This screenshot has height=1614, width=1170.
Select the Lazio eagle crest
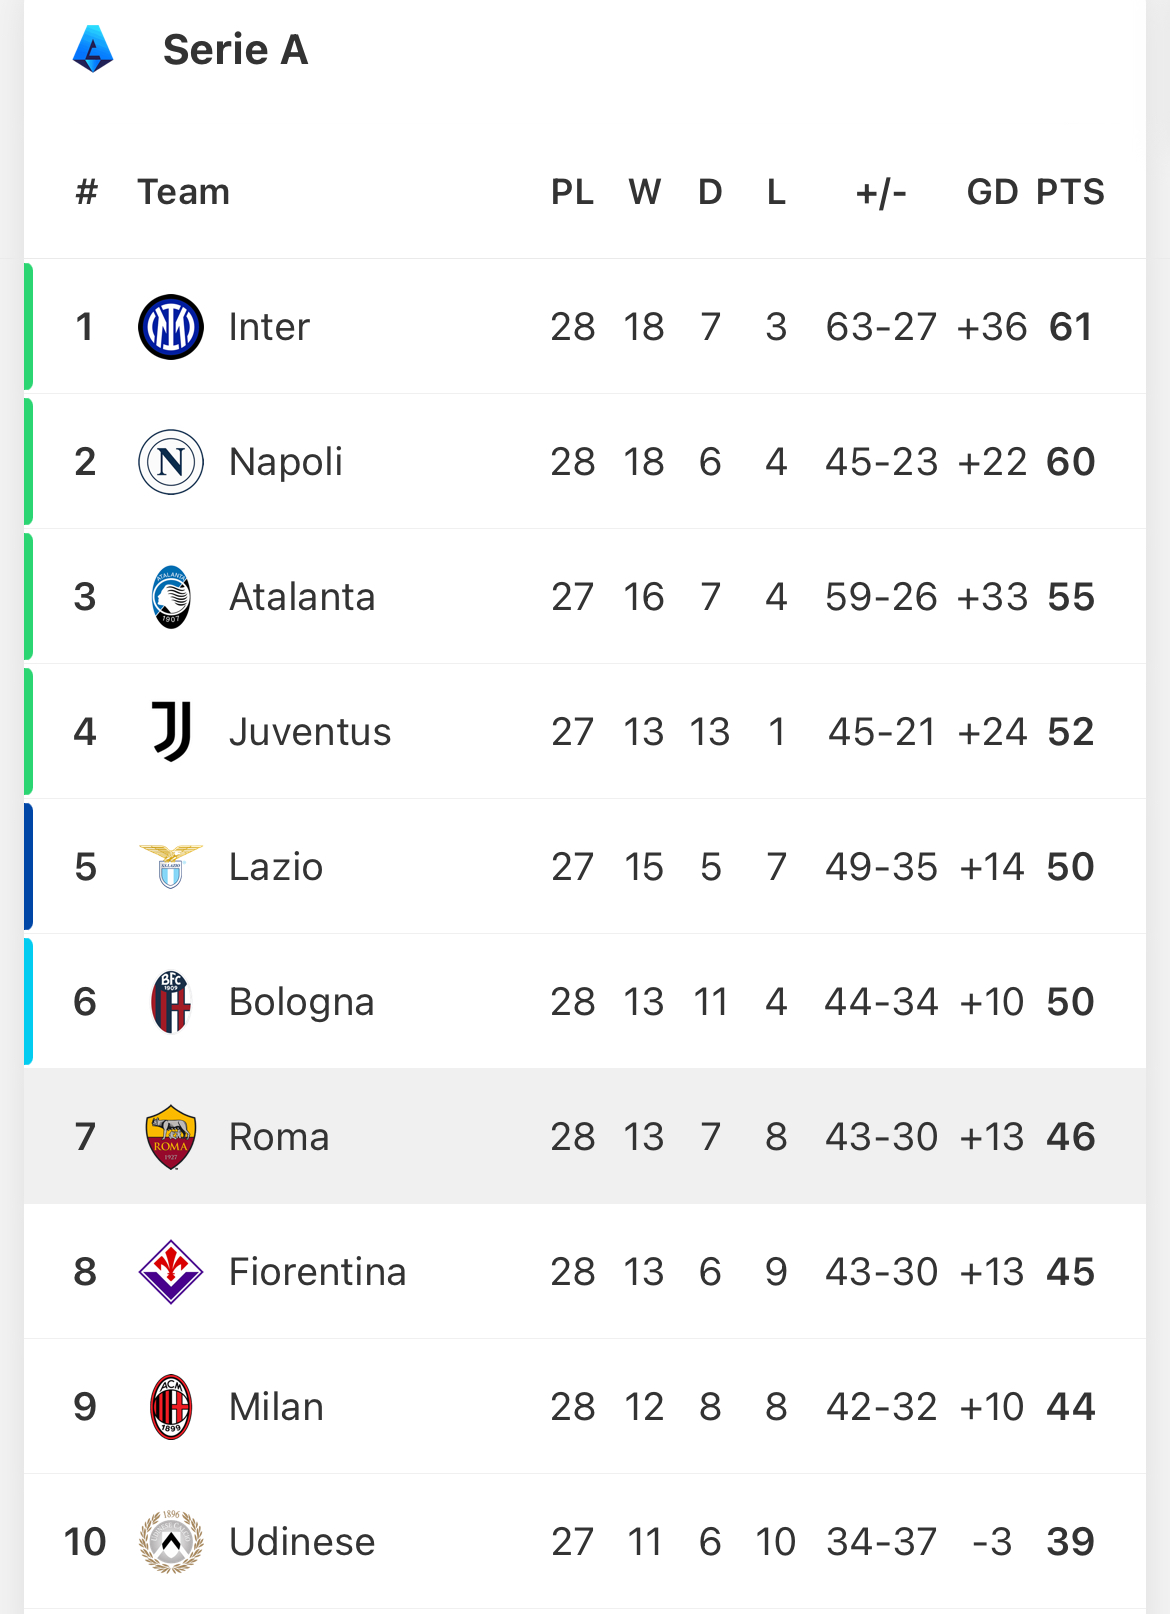tap(171, 866)
